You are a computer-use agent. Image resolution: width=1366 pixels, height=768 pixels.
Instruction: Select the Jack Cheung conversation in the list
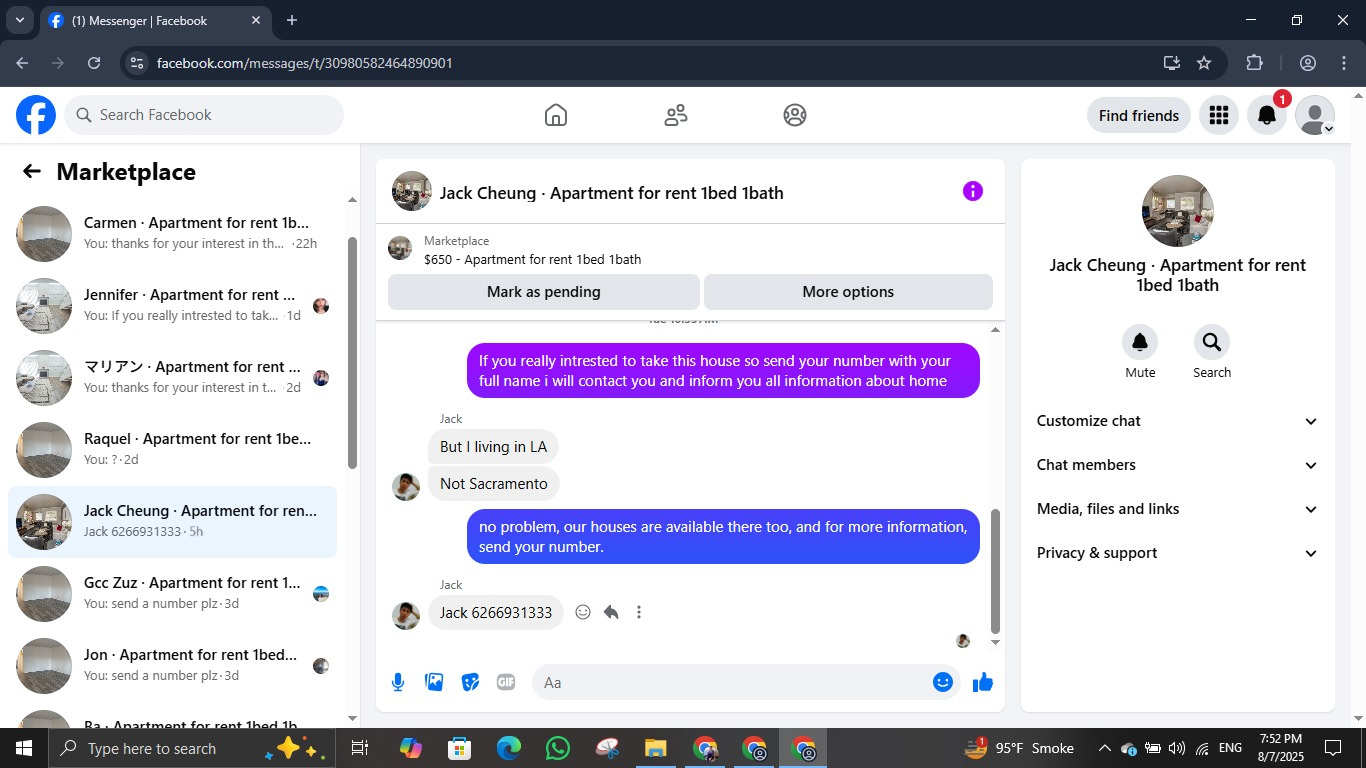172,522
